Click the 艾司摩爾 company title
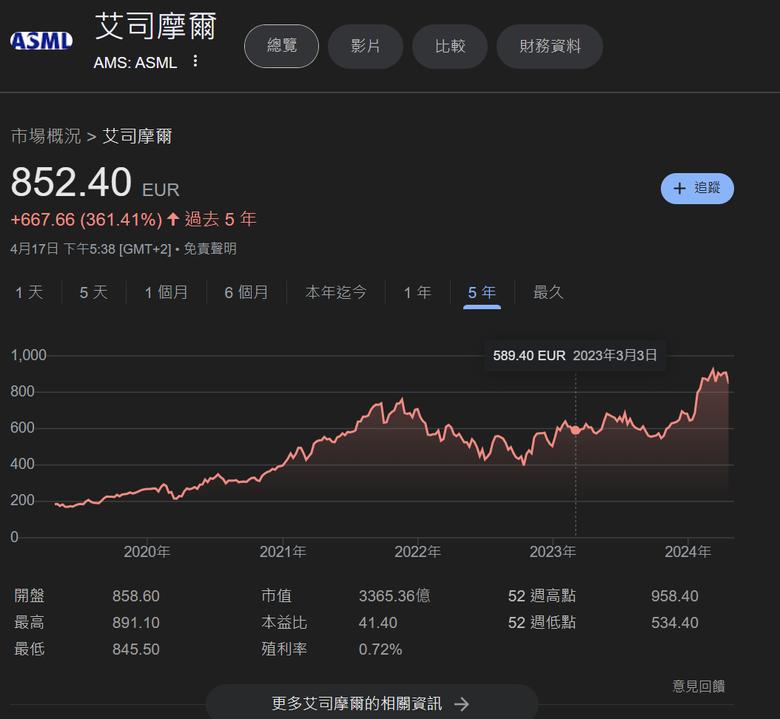Image resolution: width=780 pixels, height=719 pixels. pyautogui.click(x=156, y=26)
